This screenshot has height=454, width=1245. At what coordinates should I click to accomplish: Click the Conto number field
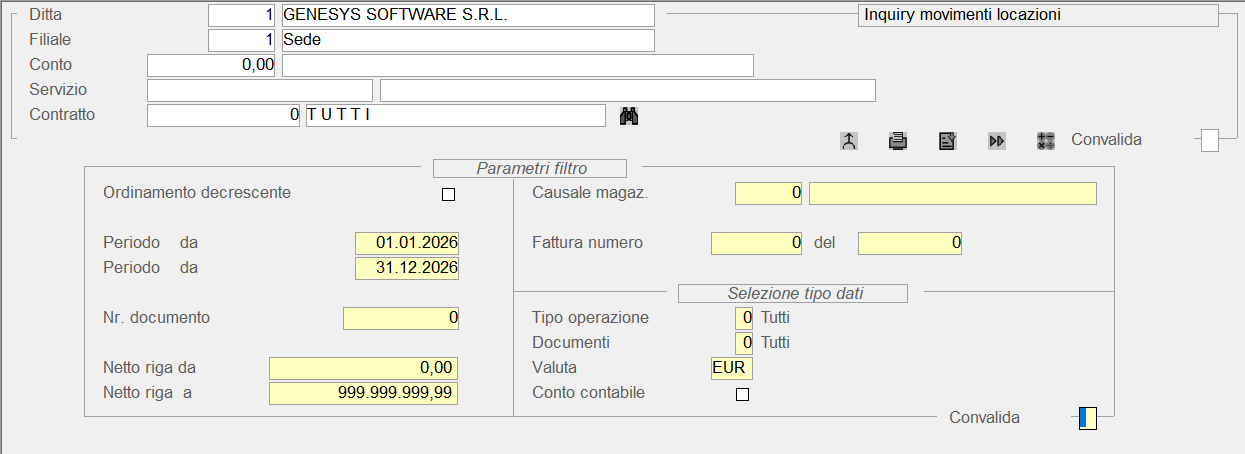click(x=211, y=66)
